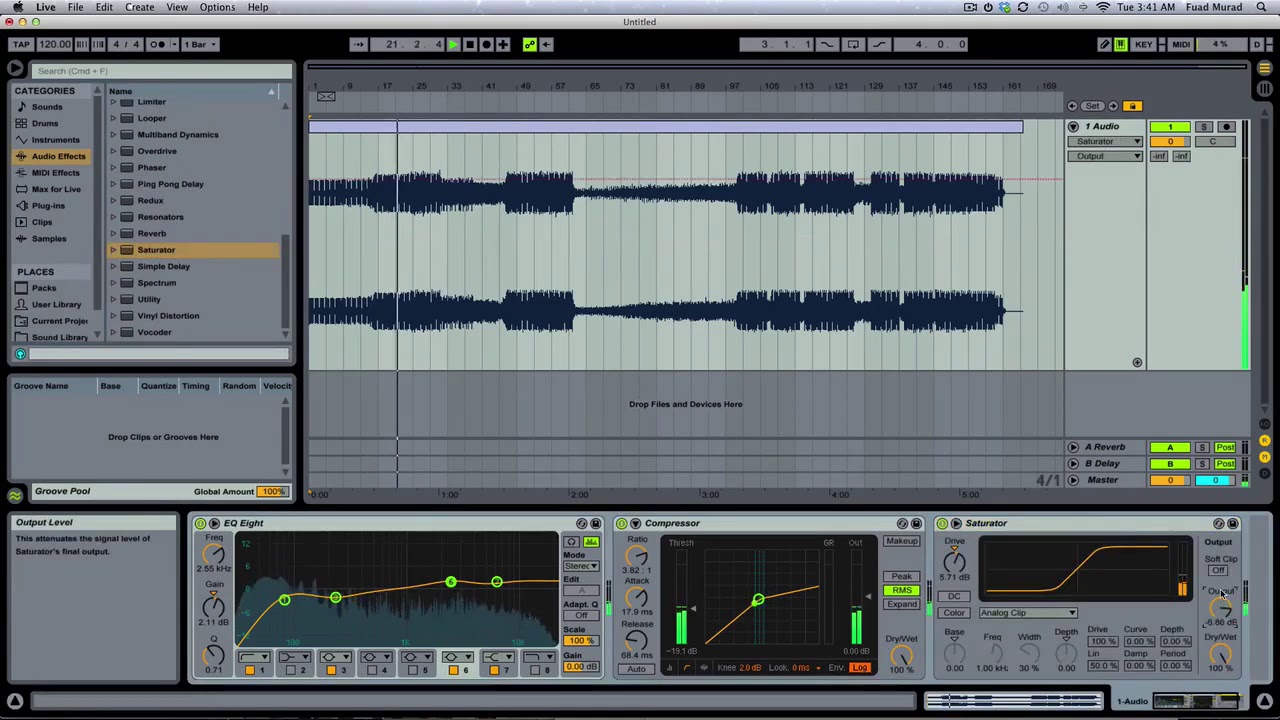Click the EQ Eight Freq knob
The width and height of the screenshot is (1280, 720).
[x=213, y=555]
